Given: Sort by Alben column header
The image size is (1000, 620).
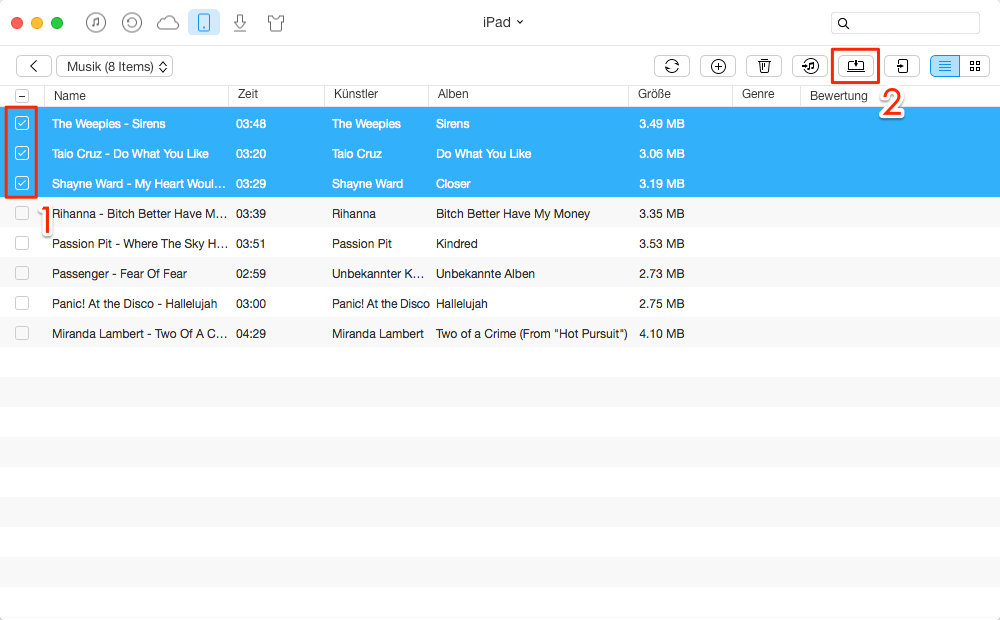Looking at the screenshot, I should click(x=529, y=96).
